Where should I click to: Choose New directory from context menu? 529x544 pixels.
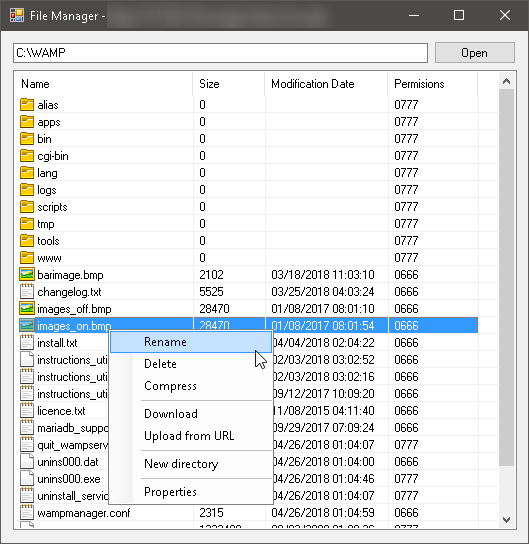[191, 464]
